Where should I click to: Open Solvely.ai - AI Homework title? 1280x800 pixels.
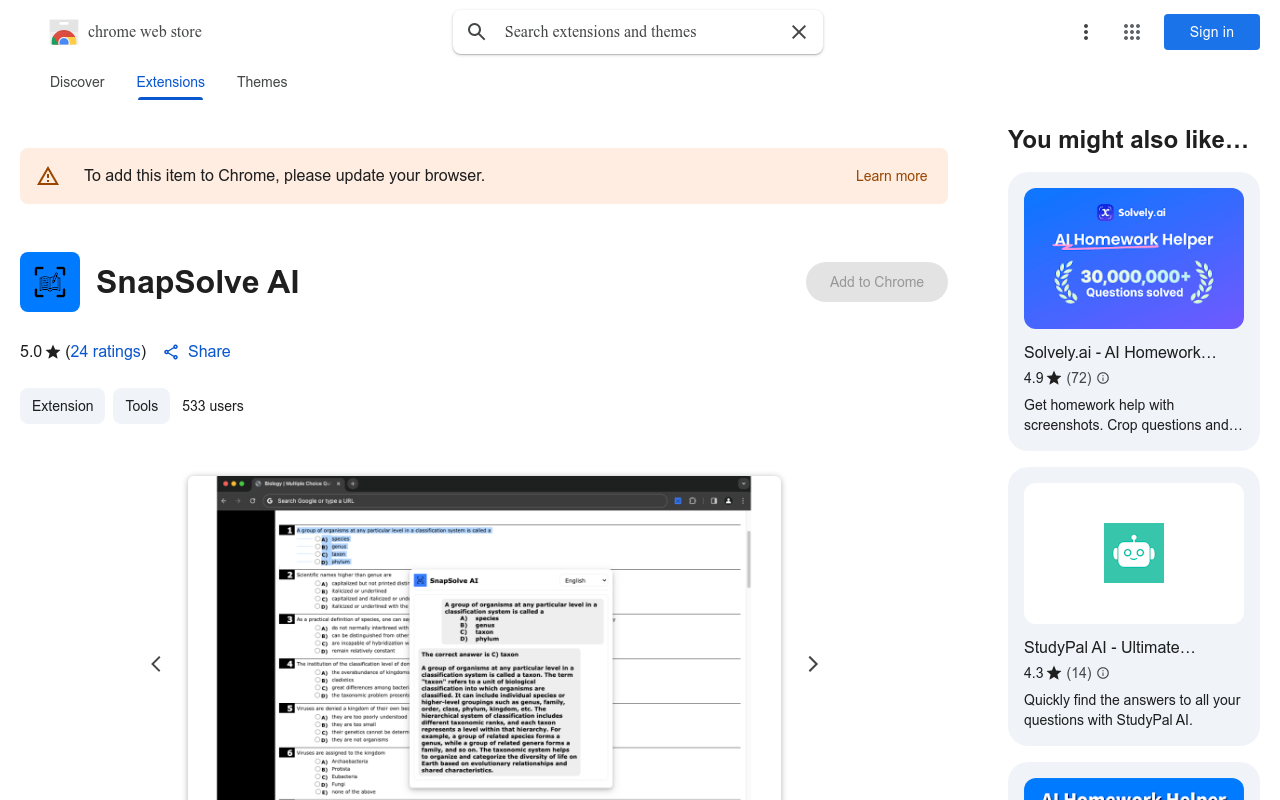(x=1120, y=352)
